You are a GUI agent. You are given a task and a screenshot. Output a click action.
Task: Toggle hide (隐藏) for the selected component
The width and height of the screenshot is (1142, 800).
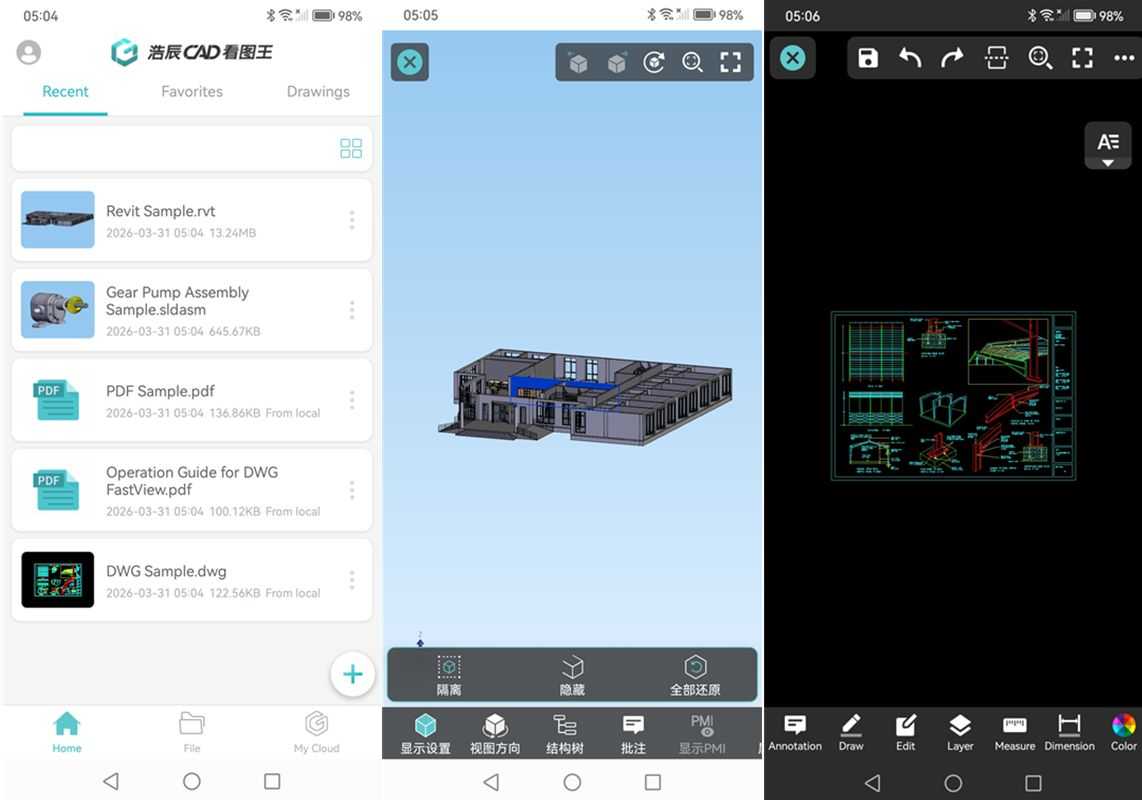pyautogui.click(x=572, y=672)
